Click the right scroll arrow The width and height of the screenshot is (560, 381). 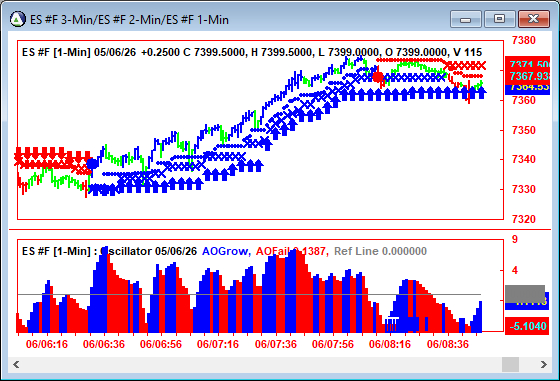[544, 365]
